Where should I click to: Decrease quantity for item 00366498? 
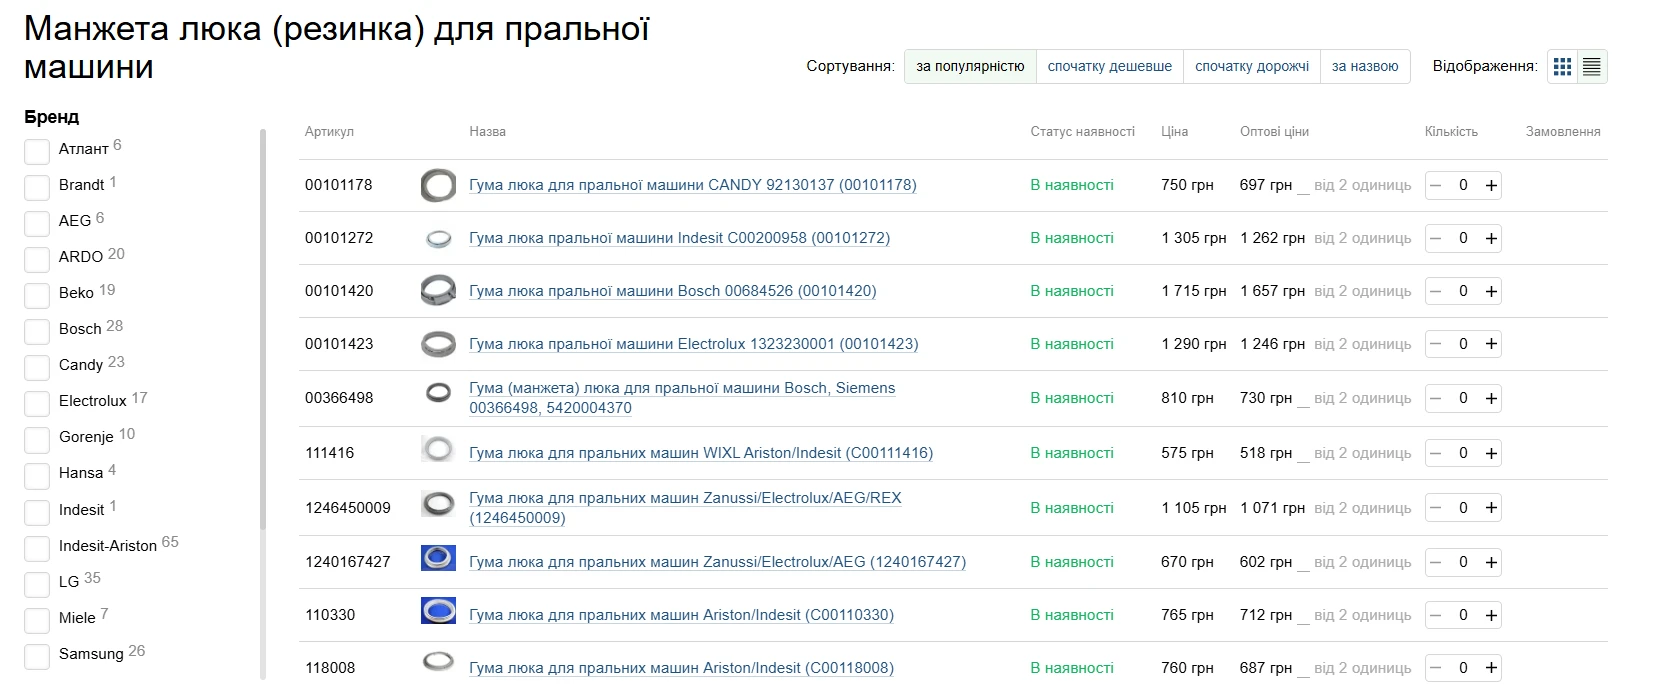(1436, 398)
